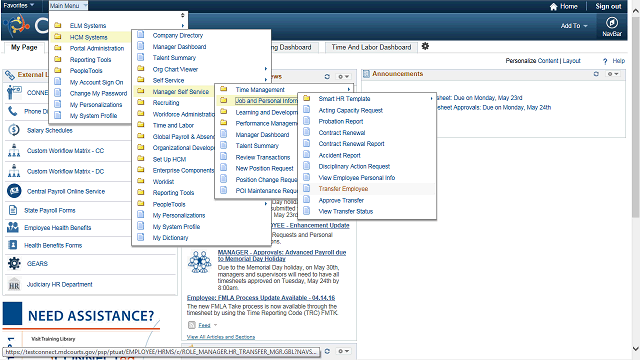This screenshot has height=360, width=640.
Task: Click the RSS Feed icon
Action: click(x=192, y=325)
